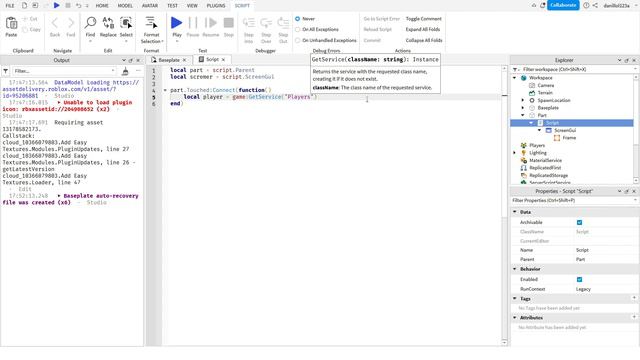The height and width of the screenshot is (360, 640).
Task: Expand the Baseplate tree node
Action: (523, 108)
